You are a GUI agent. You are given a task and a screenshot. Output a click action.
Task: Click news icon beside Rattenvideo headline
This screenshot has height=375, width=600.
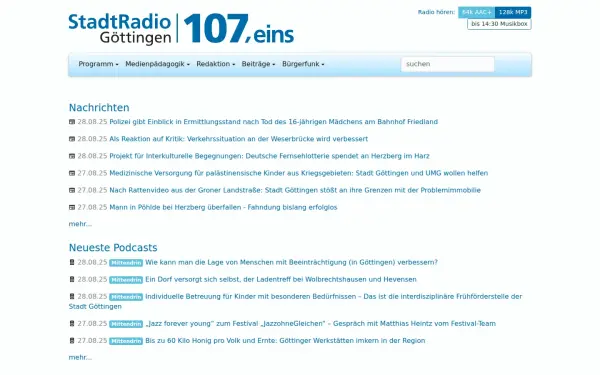(72, 191)
